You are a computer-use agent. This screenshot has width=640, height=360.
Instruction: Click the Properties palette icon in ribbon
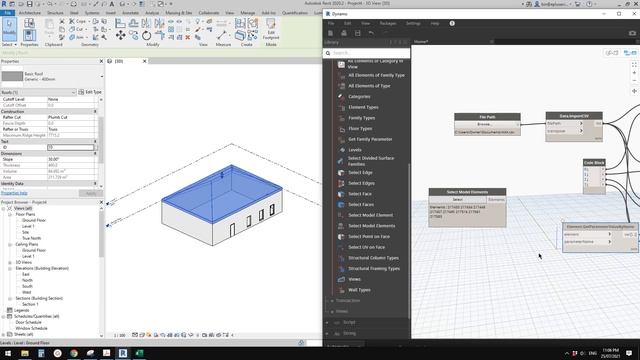pyautogui.click(x=29, y=35)
